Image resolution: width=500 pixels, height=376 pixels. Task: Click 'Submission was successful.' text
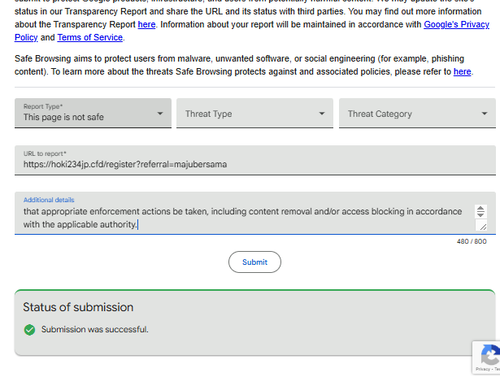95,329
